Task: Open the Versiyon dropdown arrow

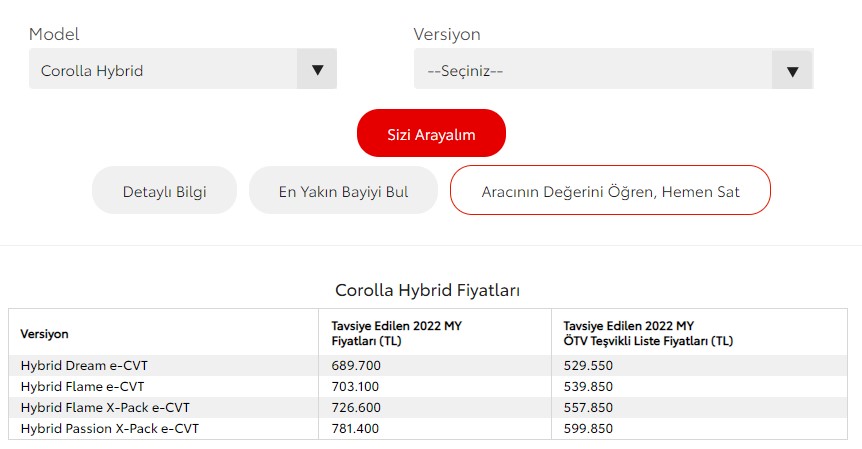Action: [792, 70]
